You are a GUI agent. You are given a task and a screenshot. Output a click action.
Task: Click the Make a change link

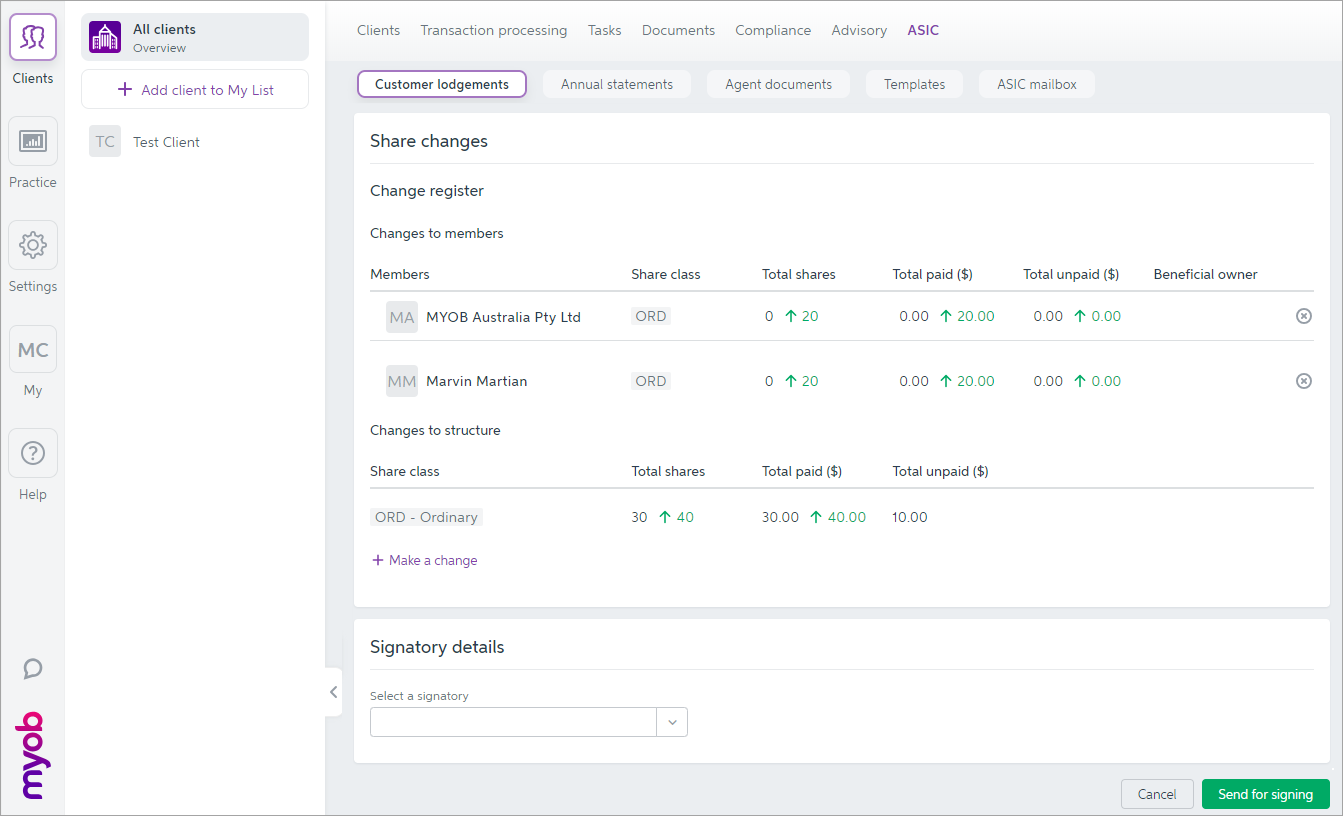coord(425,560)
